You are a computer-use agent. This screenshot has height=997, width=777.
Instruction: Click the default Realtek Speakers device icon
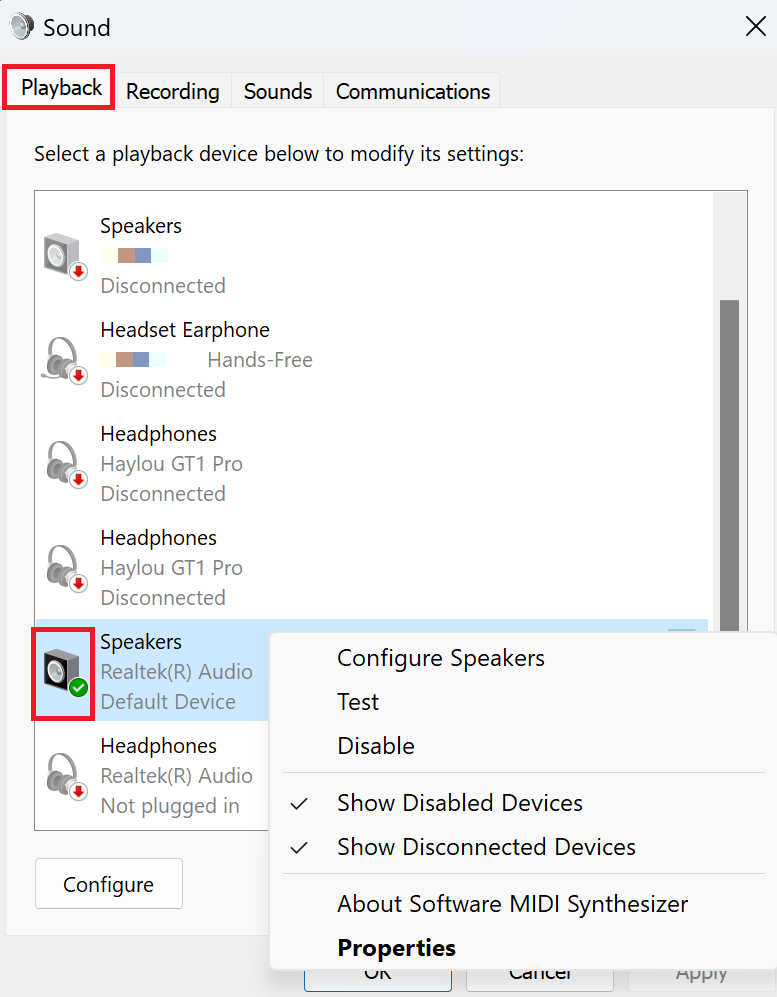(x=63, y=670)
